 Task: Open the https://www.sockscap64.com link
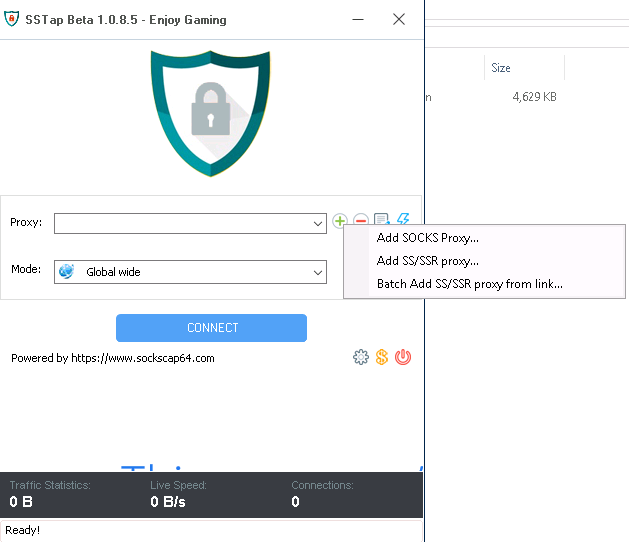(x=143, y=358)
